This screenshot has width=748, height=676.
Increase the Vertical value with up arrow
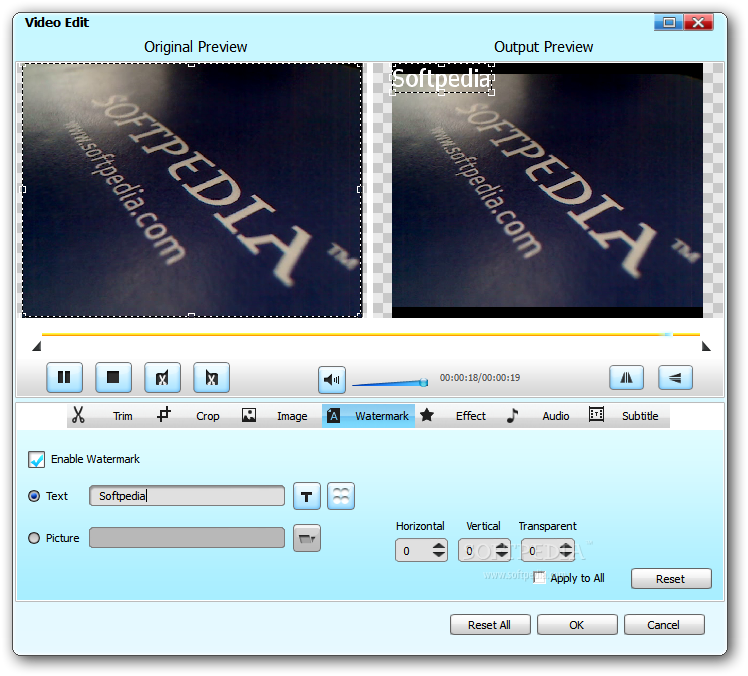[502, 546]
